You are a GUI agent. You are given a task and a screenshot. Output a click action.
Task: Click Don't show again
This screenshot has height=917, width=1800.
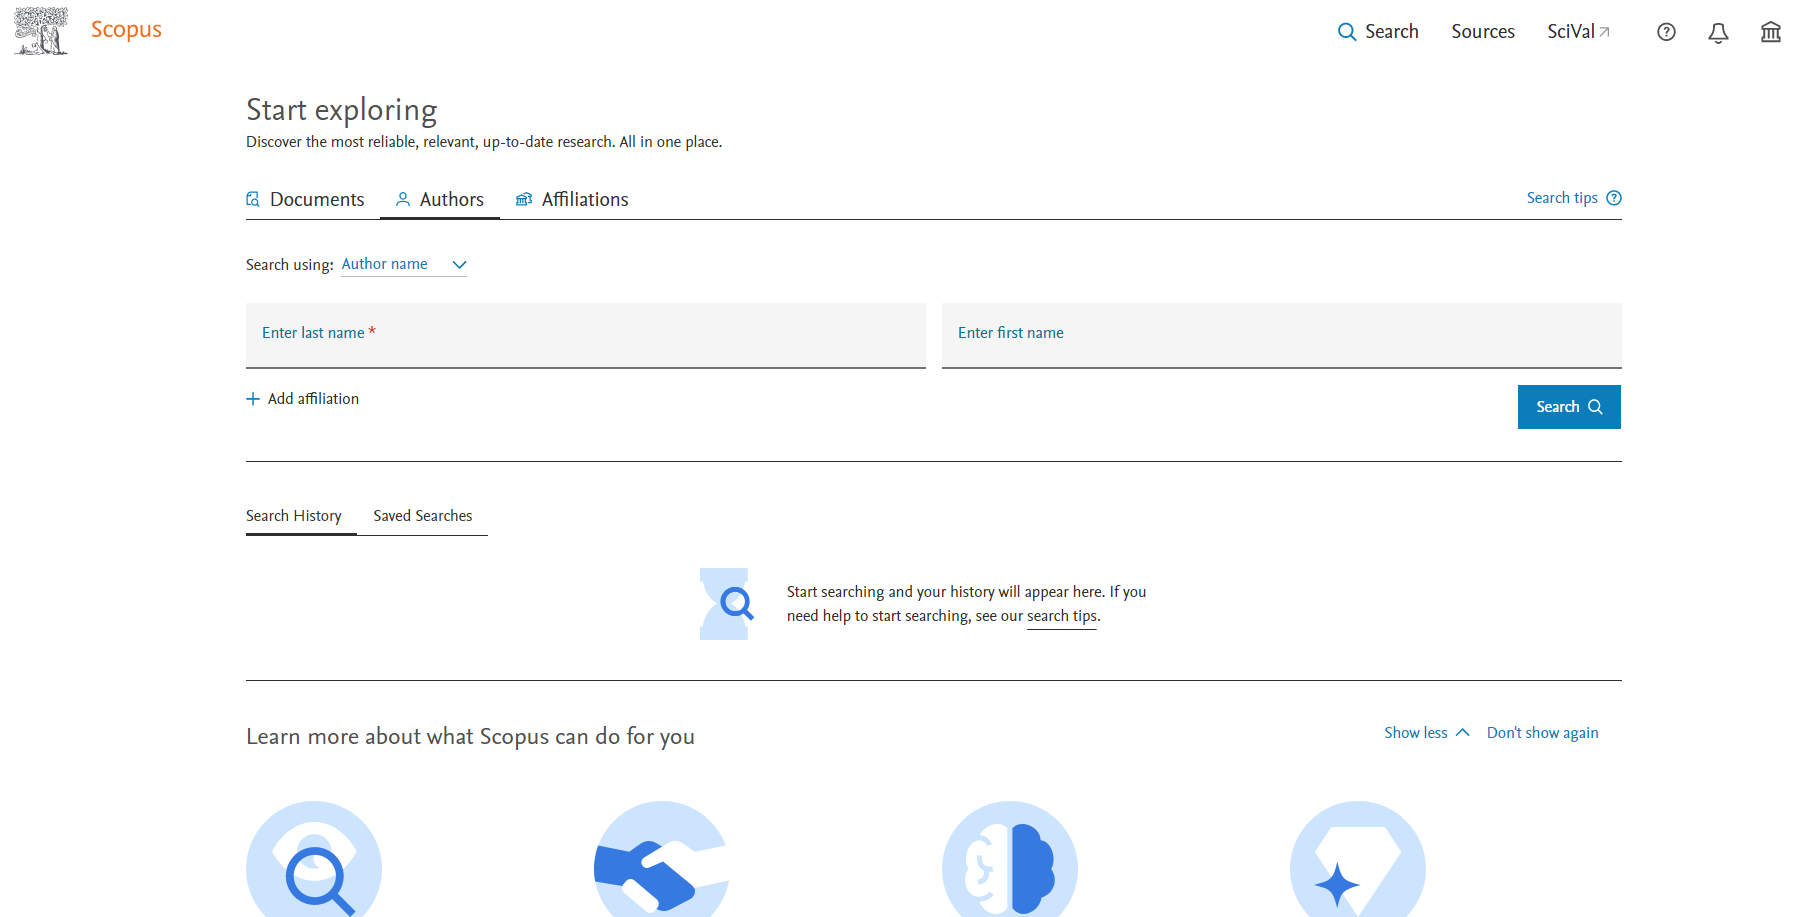[x=1543, y=733]
